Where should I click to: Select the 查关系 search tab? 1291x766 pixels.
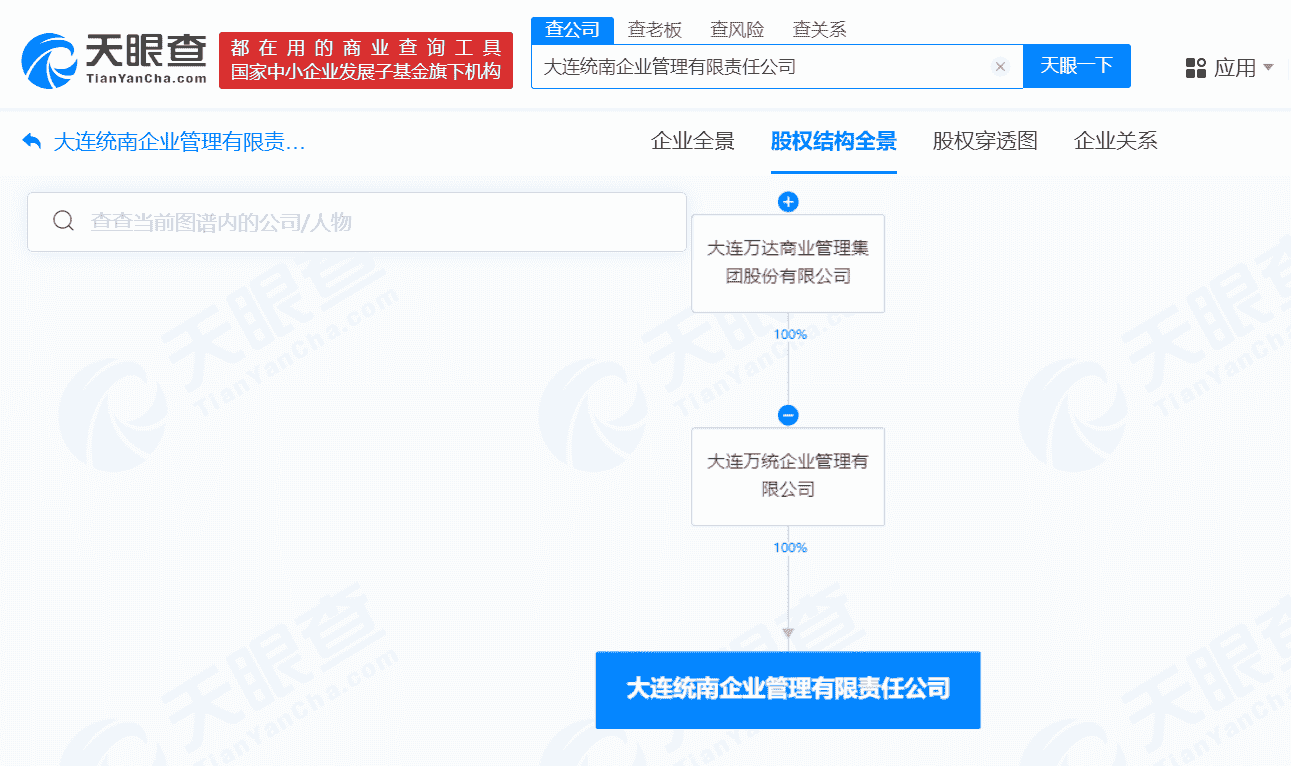pyautogui.click(x=819, y=30)
